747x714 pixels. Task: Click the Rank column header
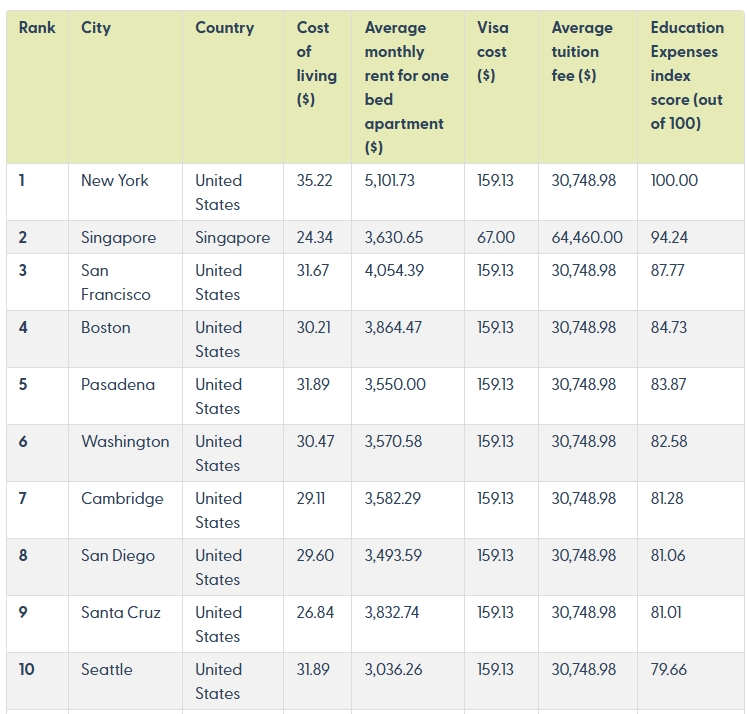pos(37,28)
